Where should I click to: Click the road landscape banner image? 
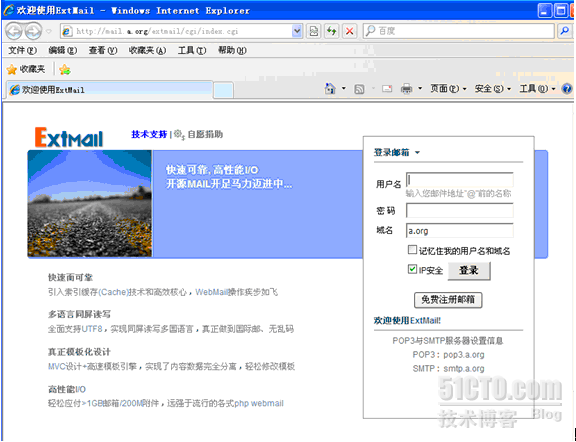point(90,204)
